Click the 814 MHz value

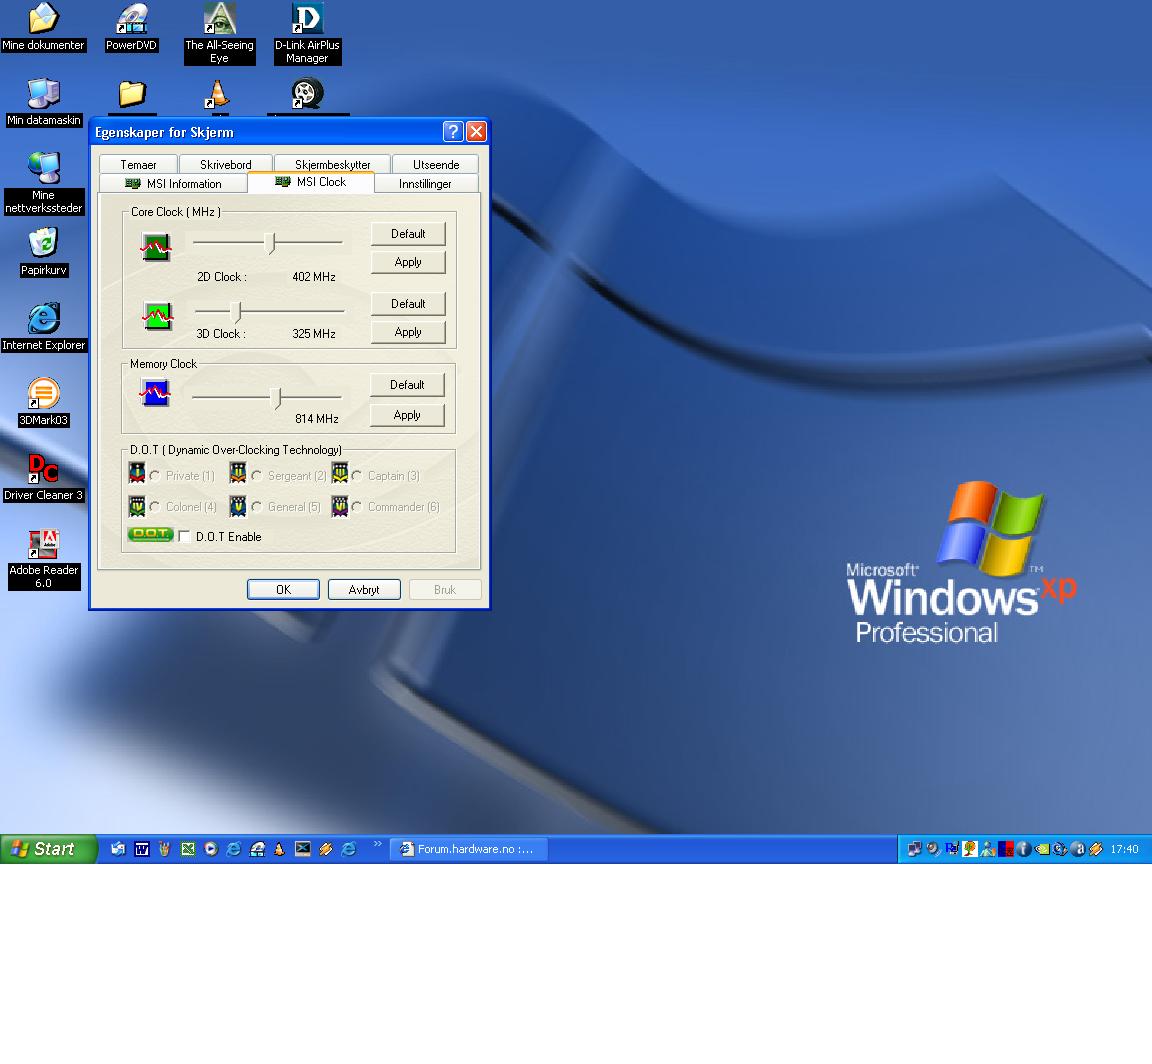click(x=317, y=419)
